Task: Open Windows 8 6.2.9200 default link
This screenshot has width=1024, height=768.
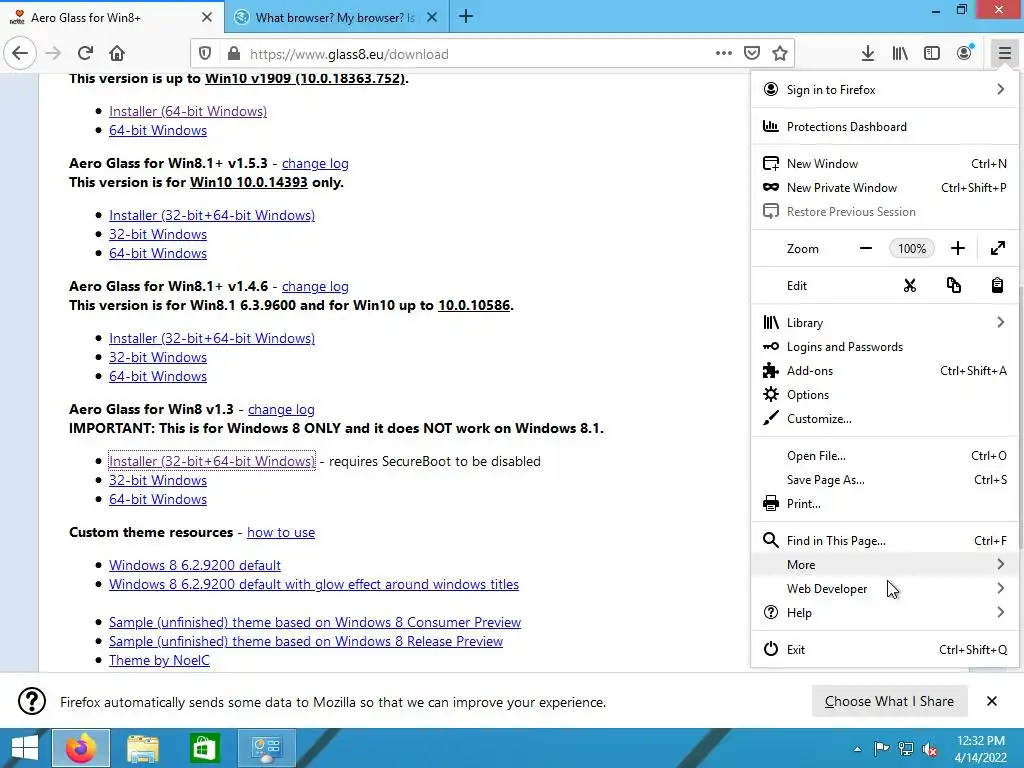Action: pos(195,565)
